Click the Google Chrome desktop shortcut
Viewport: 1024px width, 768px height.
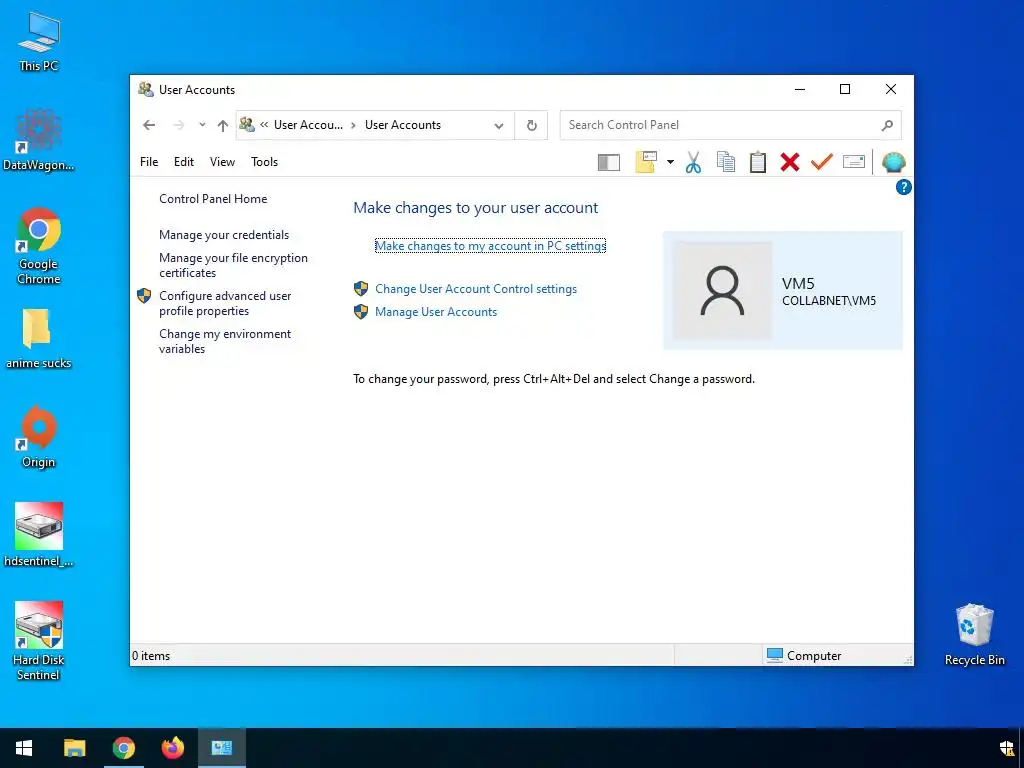coord(39,246)
